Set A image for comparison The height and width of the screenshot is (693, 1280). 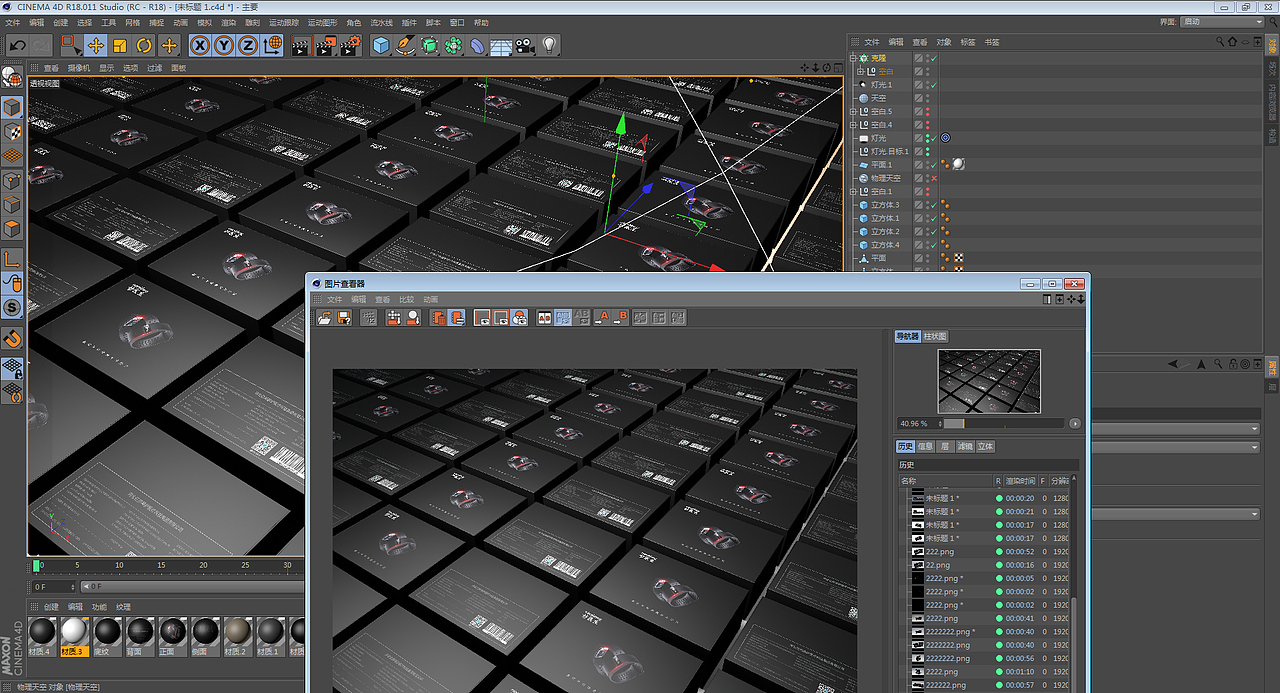(603, 318)
